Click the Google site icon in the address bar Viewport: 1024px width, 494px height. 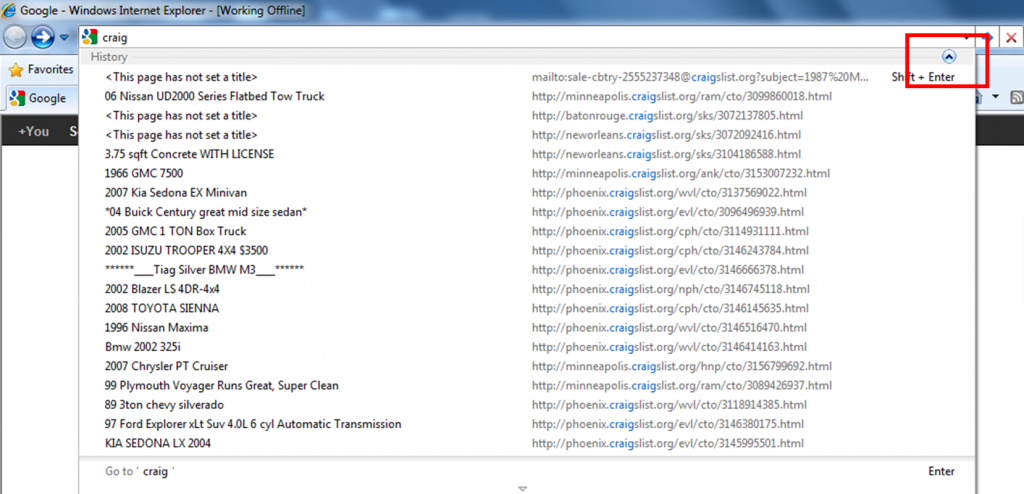tap(90, 38)
